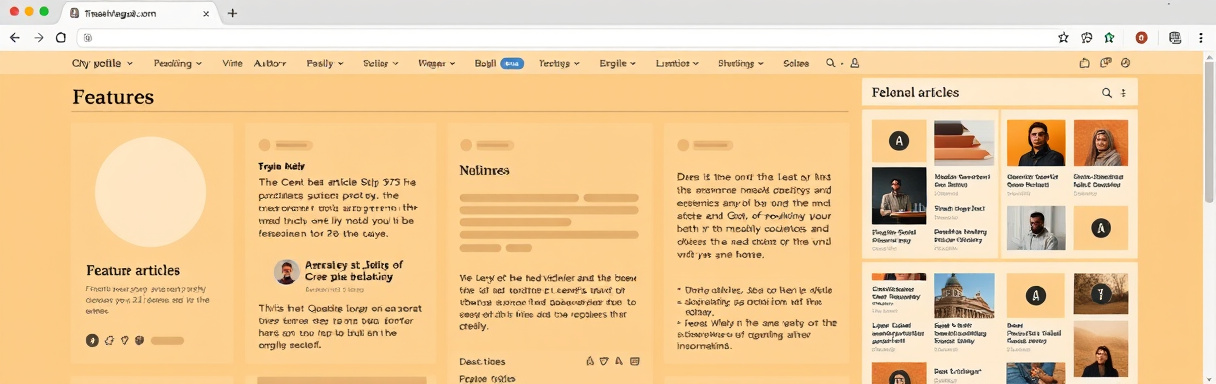Open the browser three-dot menu
Screen dimensions: 1216x384
[1201, 37]
